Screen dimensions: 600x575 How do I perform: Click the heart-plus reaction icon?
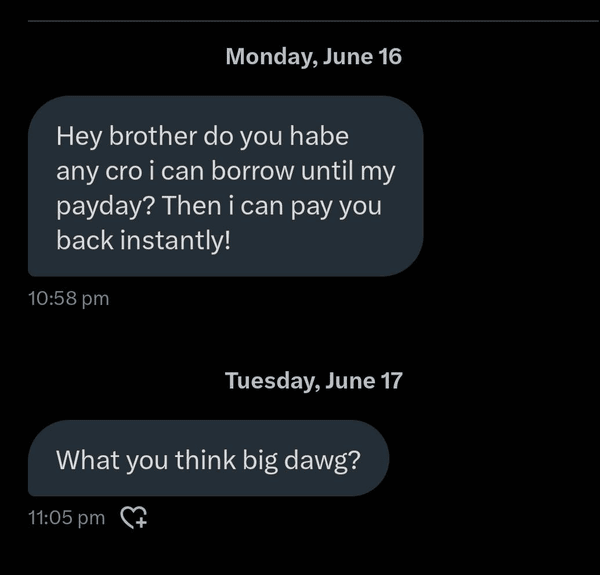(x=134, y=517)
